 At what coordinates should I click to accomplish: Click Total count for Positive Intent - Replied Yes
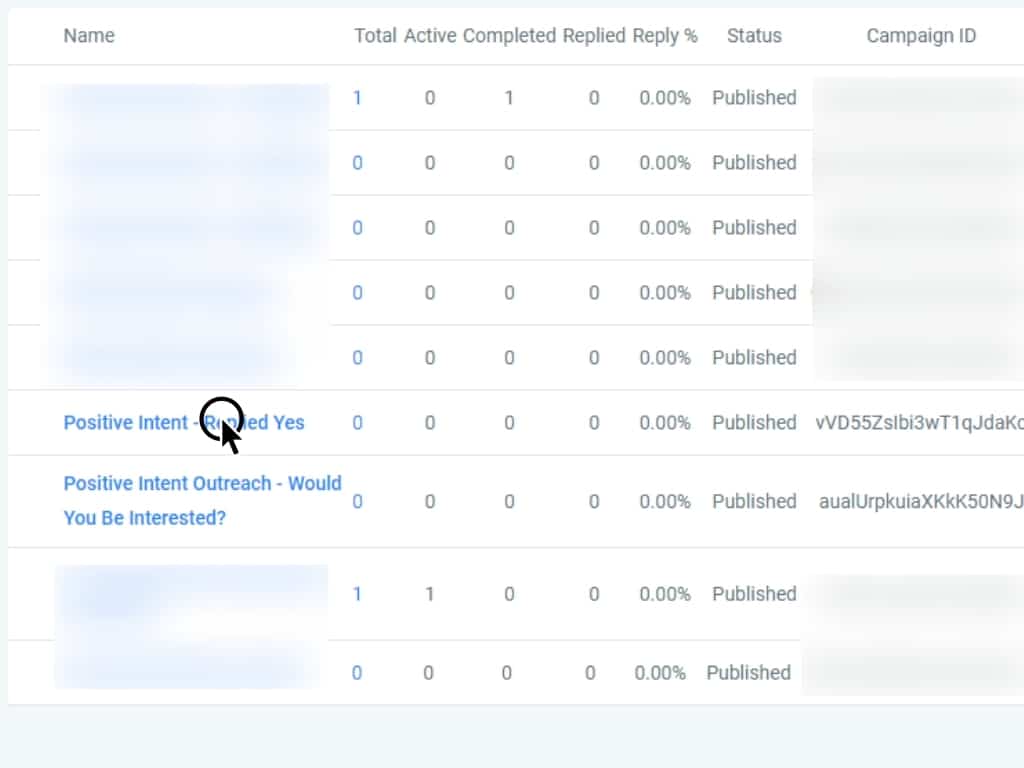coord(357,423)
